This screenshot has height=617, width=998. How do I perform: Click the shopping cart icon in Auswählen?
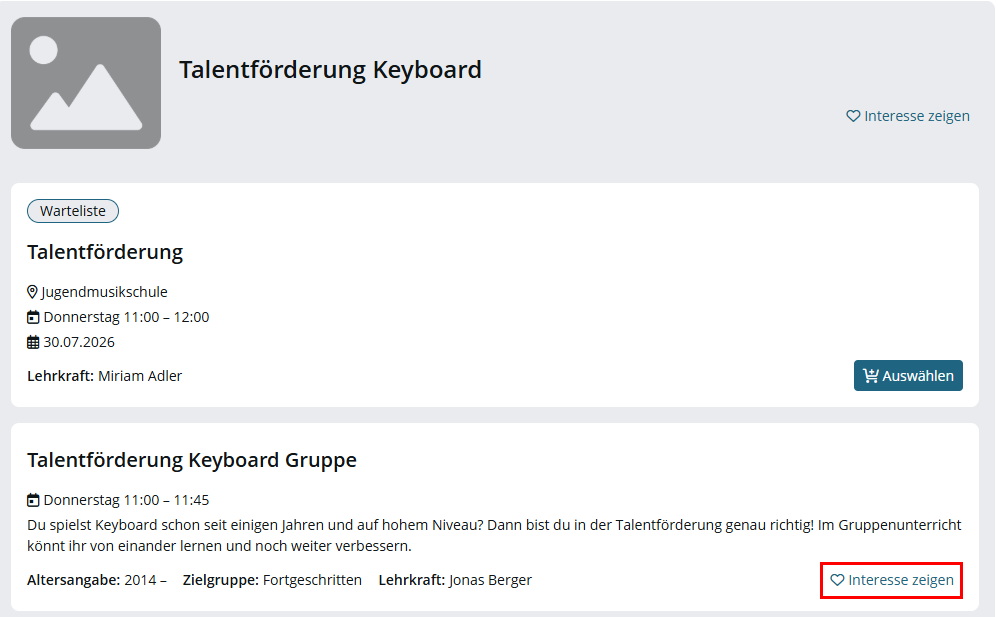pyautogui.click(x=871, y=376)
